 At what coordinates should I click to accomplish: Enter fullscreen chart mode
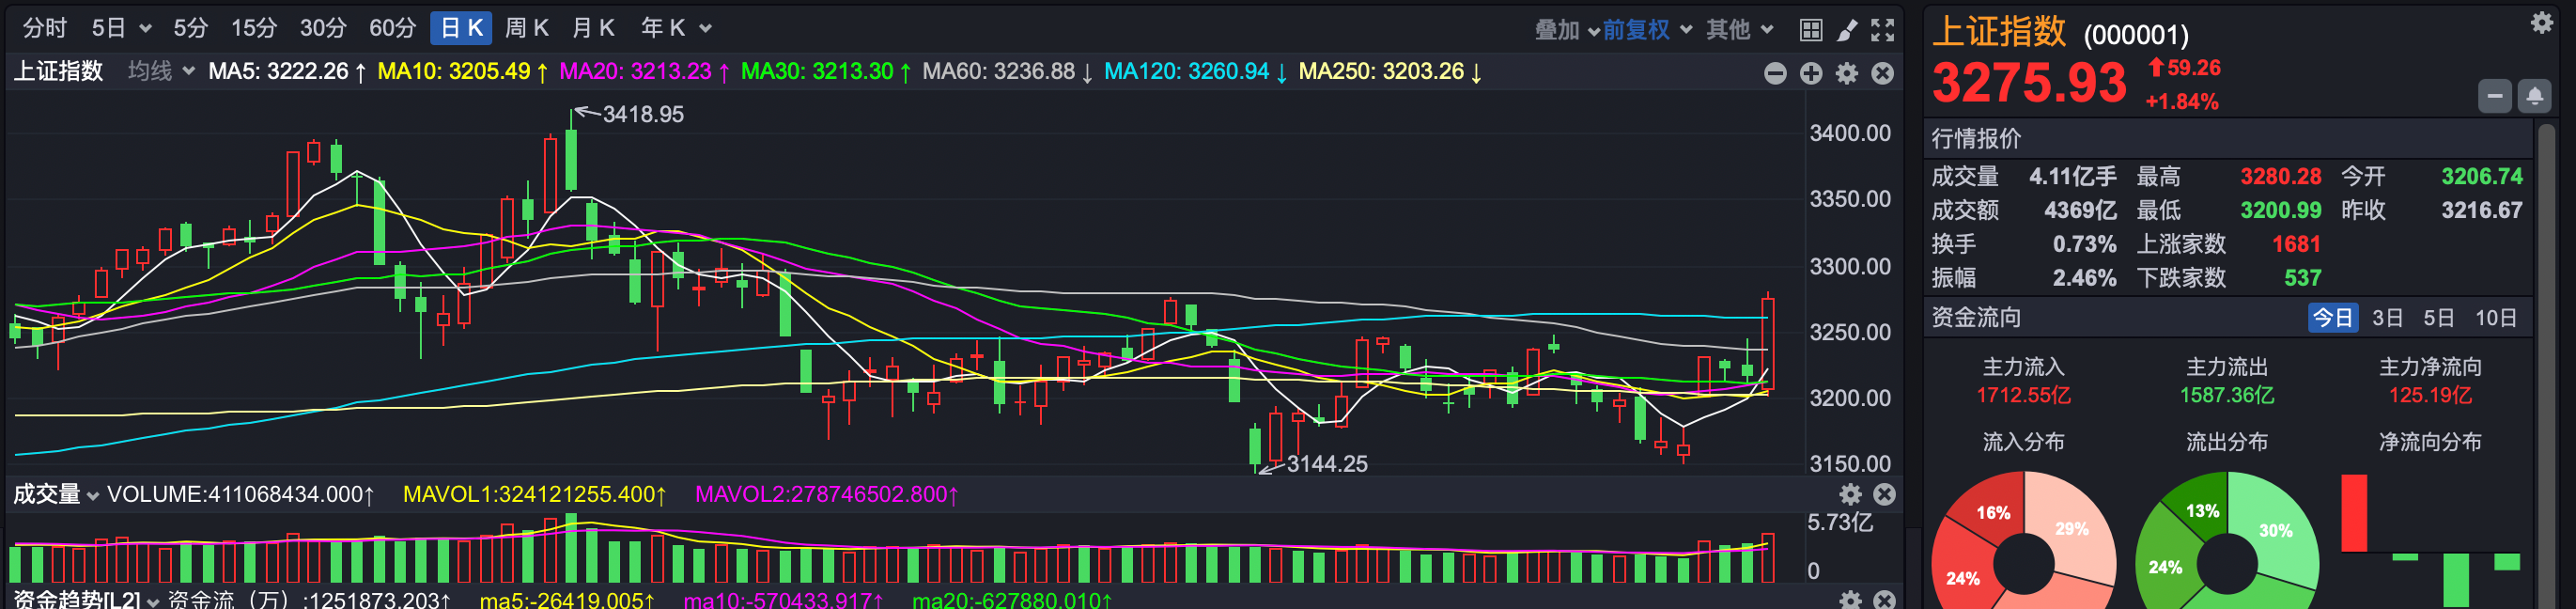pyautogui.click(x=1883, y=30)
